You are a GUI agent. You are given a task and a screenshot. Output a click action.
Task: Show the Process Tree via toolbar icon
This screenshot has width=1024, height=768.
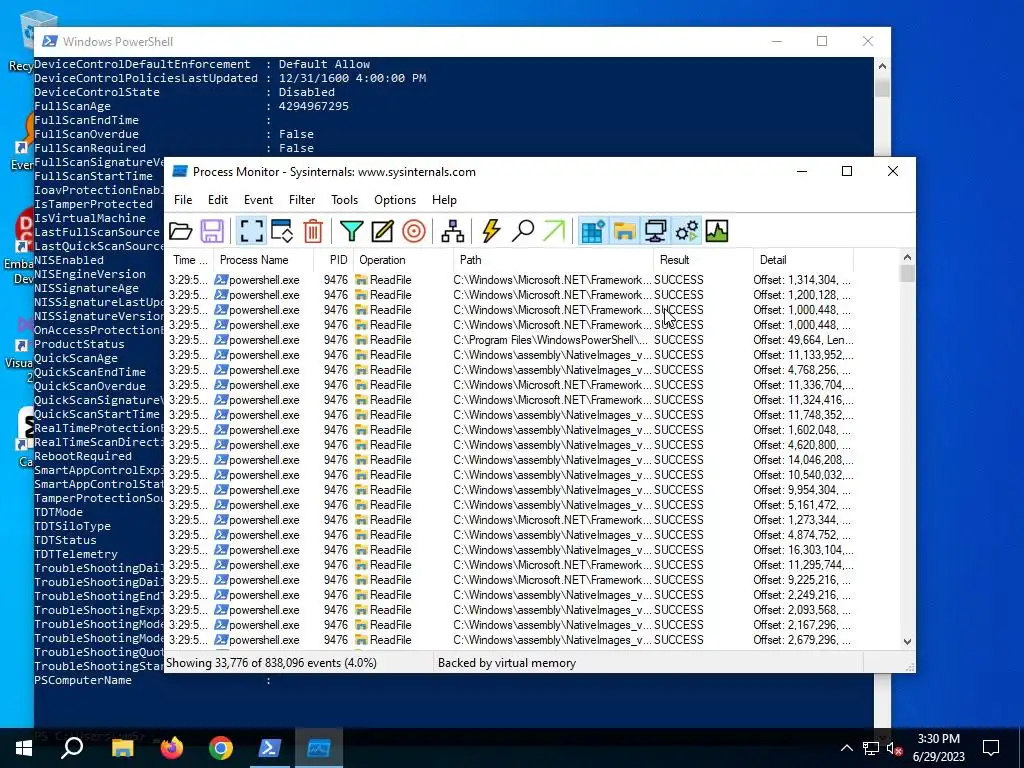pos(453,231)
